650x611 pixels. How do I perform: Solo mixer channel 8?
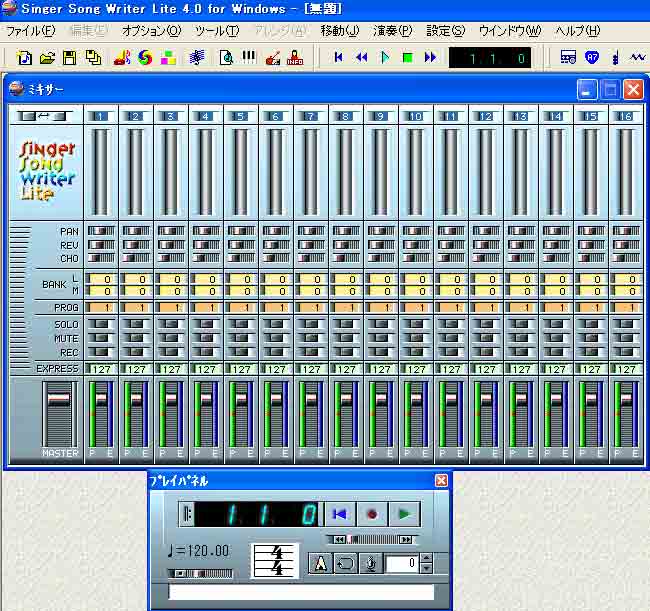point(345,324)
